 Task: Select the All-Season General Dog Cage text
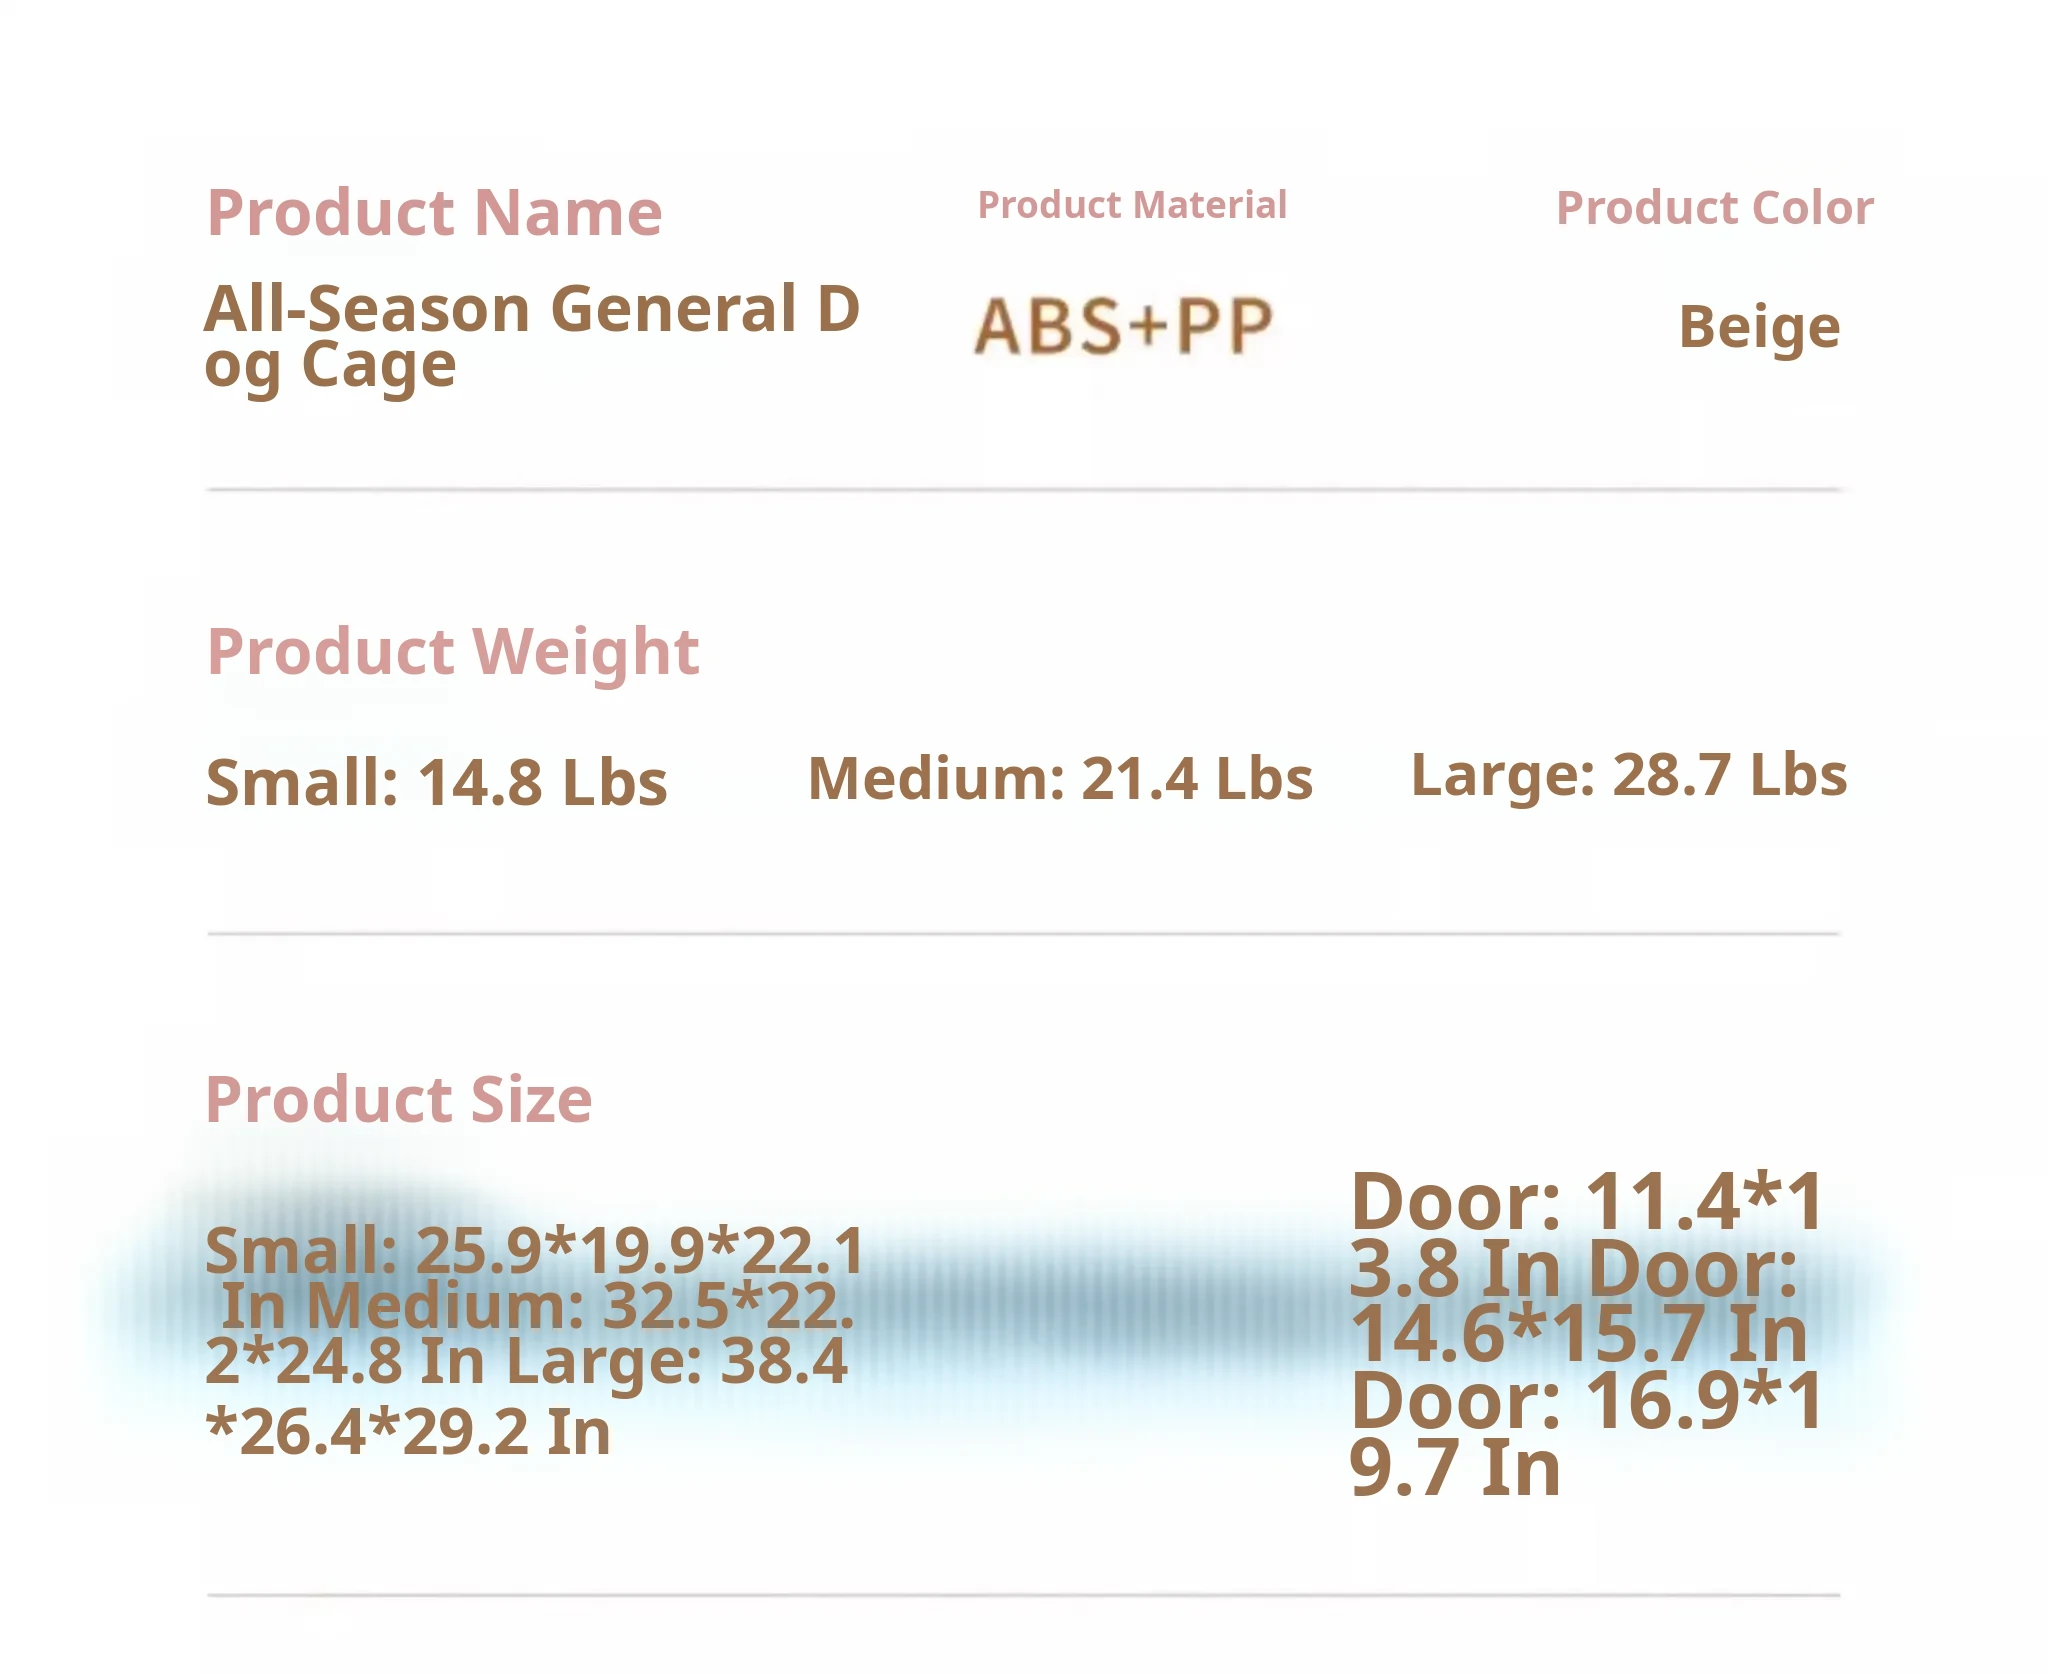531,335
